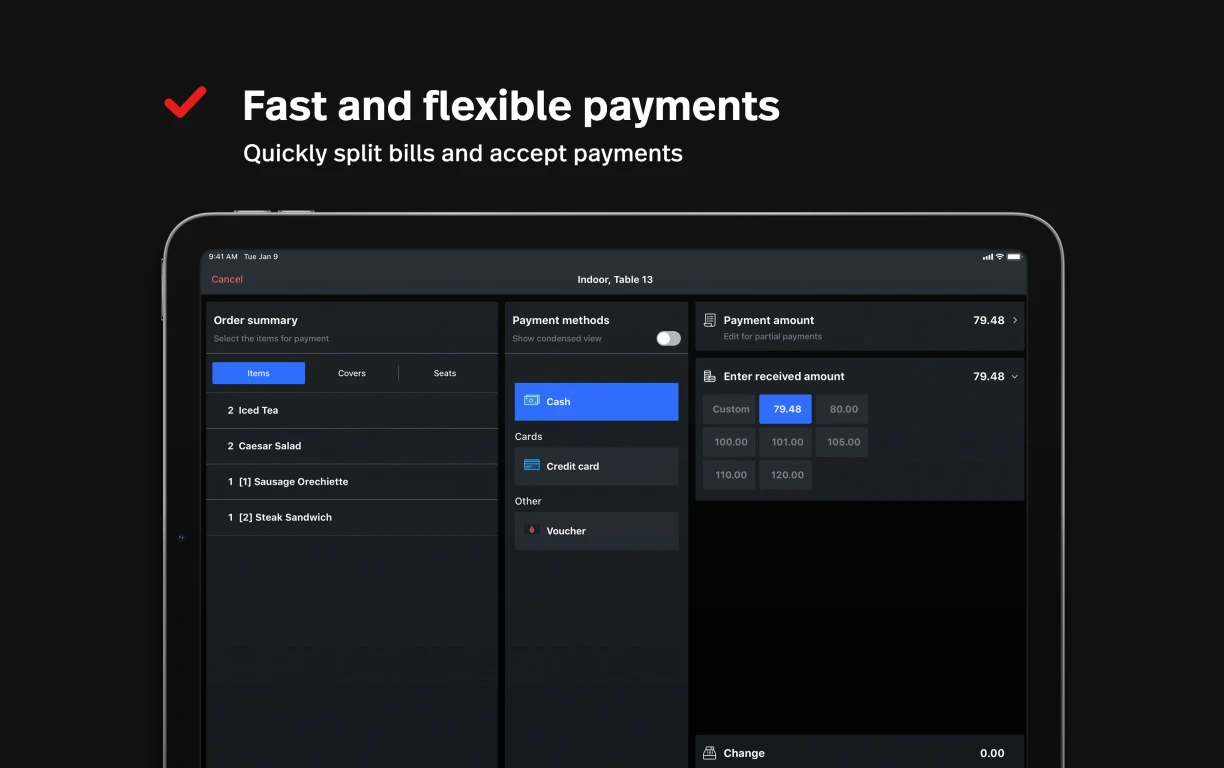Image resolution: width=1224 pixels, height=768 pixels.
Task: Cancel the payment screen
Action: [x=227, y=279]
